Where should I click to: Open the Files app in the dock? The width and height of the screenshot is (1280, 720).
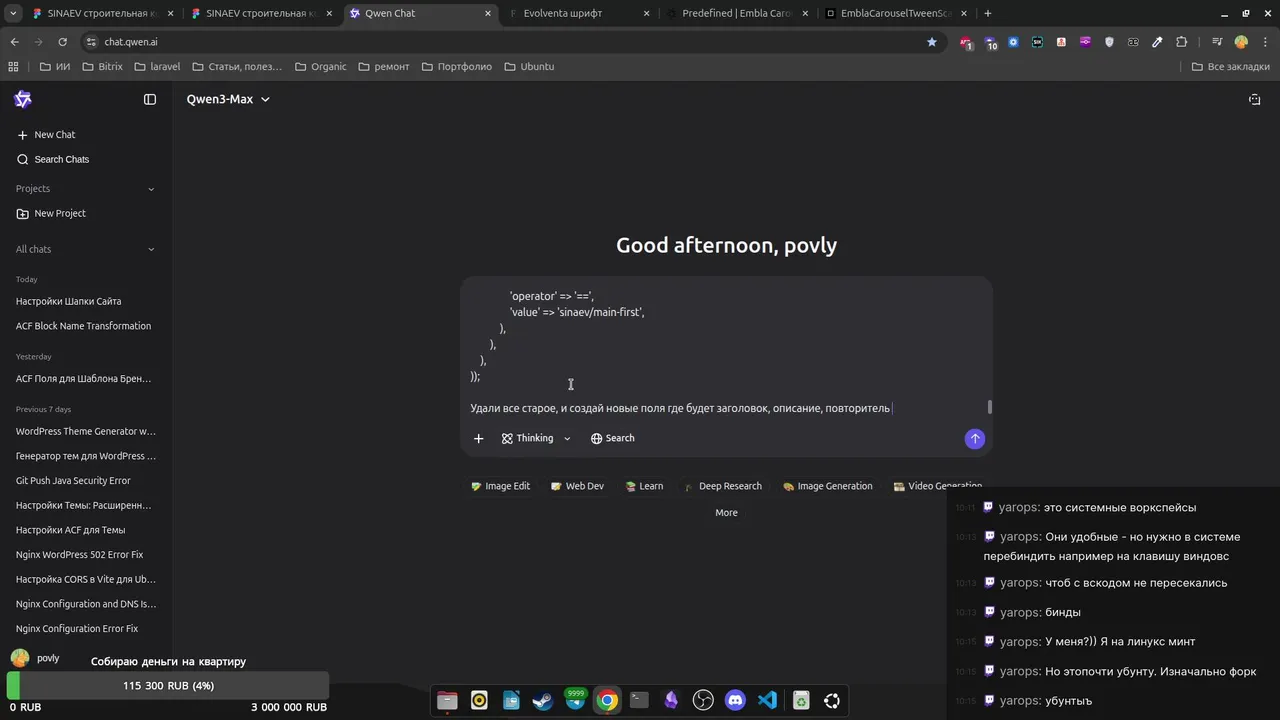pos(447,701)
